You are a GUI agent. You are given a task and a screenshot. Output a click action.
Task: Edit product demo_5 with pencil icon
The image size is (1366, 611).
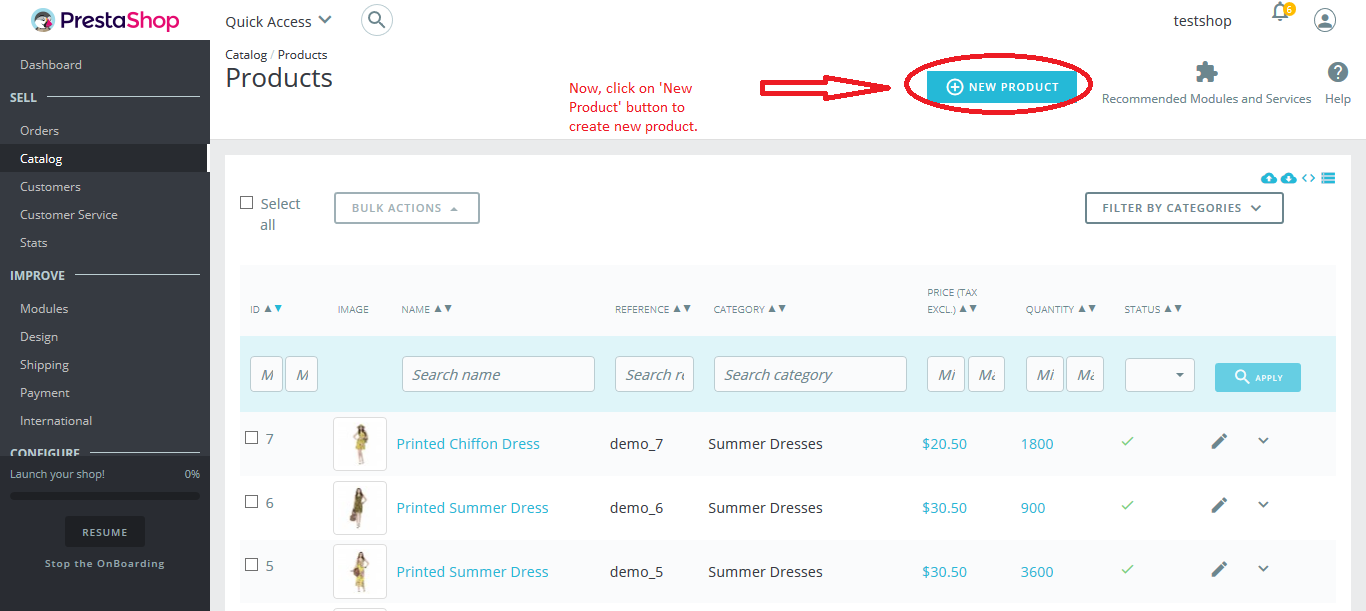pos(1219,569)
